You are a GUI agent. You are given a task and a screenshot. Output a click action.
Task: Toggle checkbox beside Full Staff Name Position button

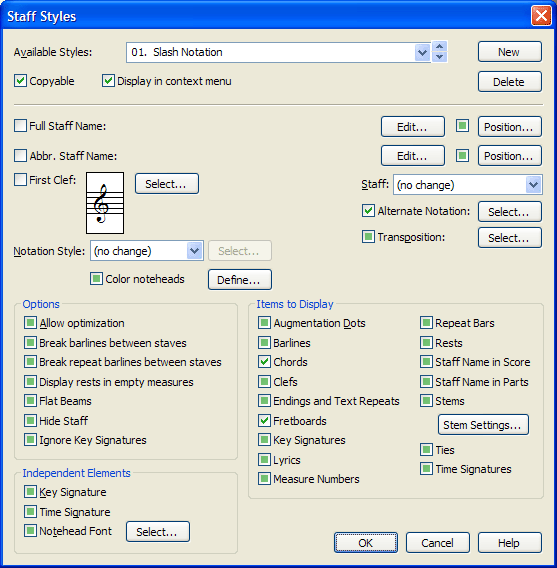click(462, 126)
